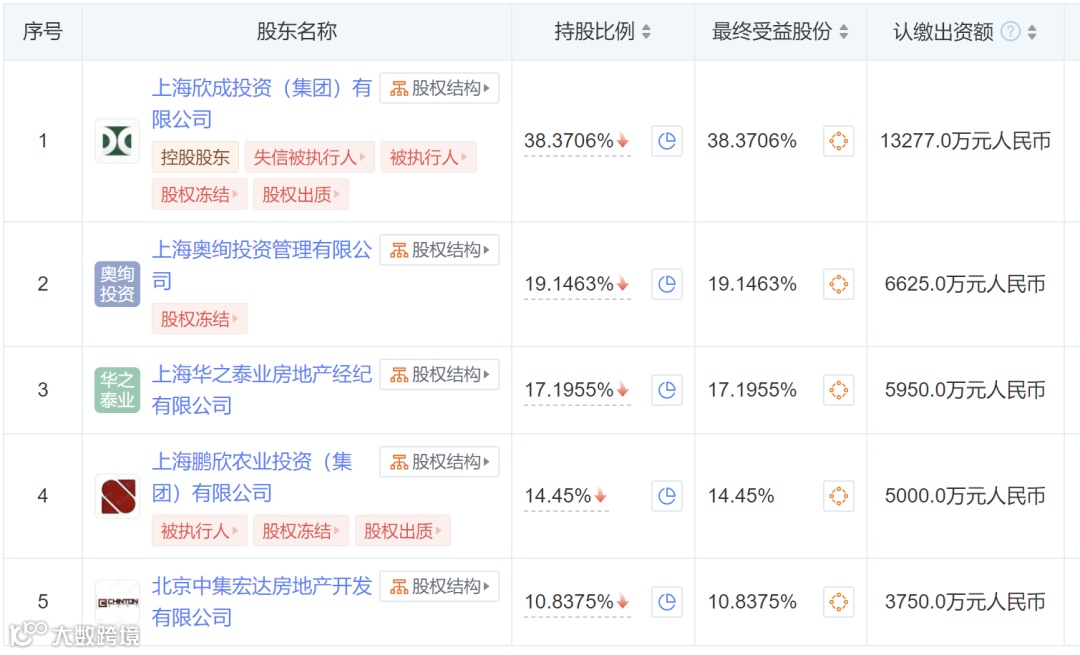Open 股权冻结 tag for 上海鹏欣农业投资

[301, 530]
